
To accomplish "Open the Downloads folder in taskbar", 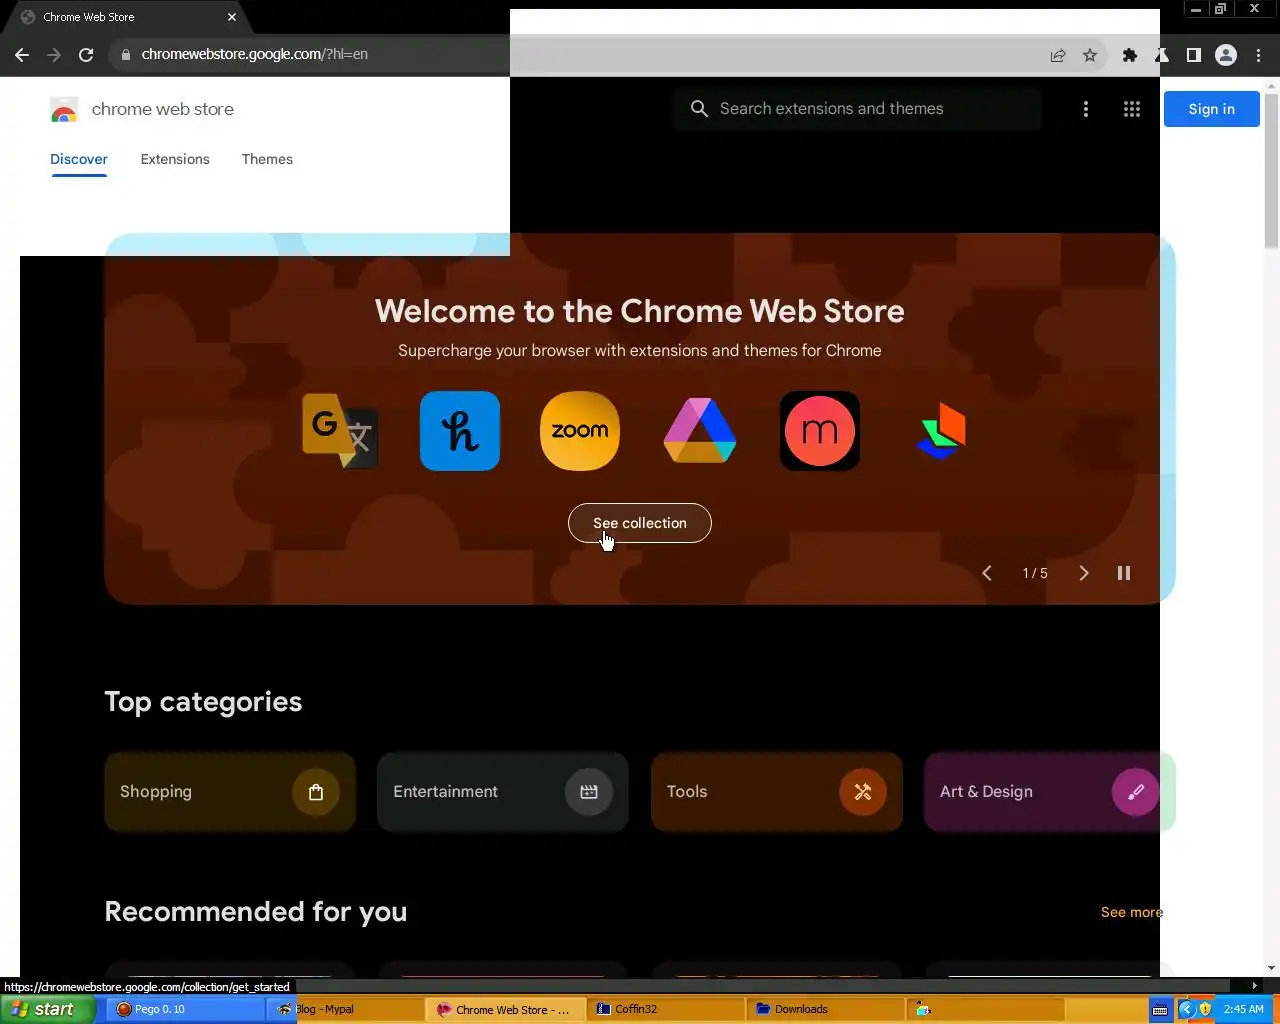I will click(x=825, y=1009).
